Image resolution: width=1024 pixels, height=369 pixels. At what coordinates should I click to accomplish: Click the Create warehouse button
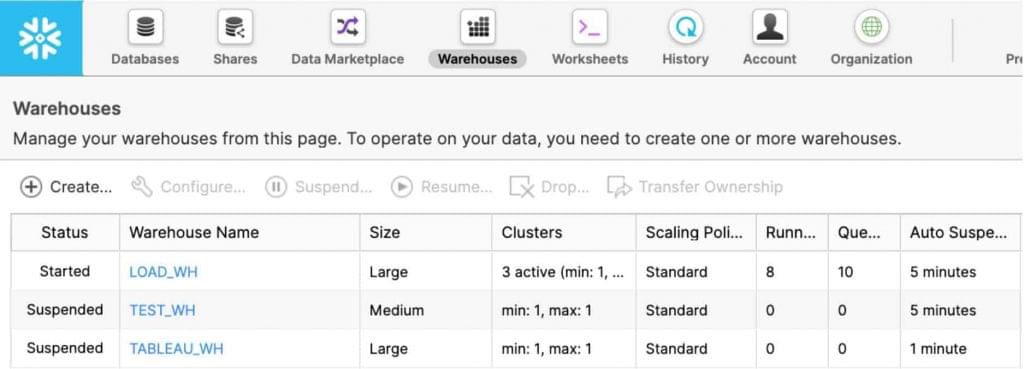tap(66, 187)
